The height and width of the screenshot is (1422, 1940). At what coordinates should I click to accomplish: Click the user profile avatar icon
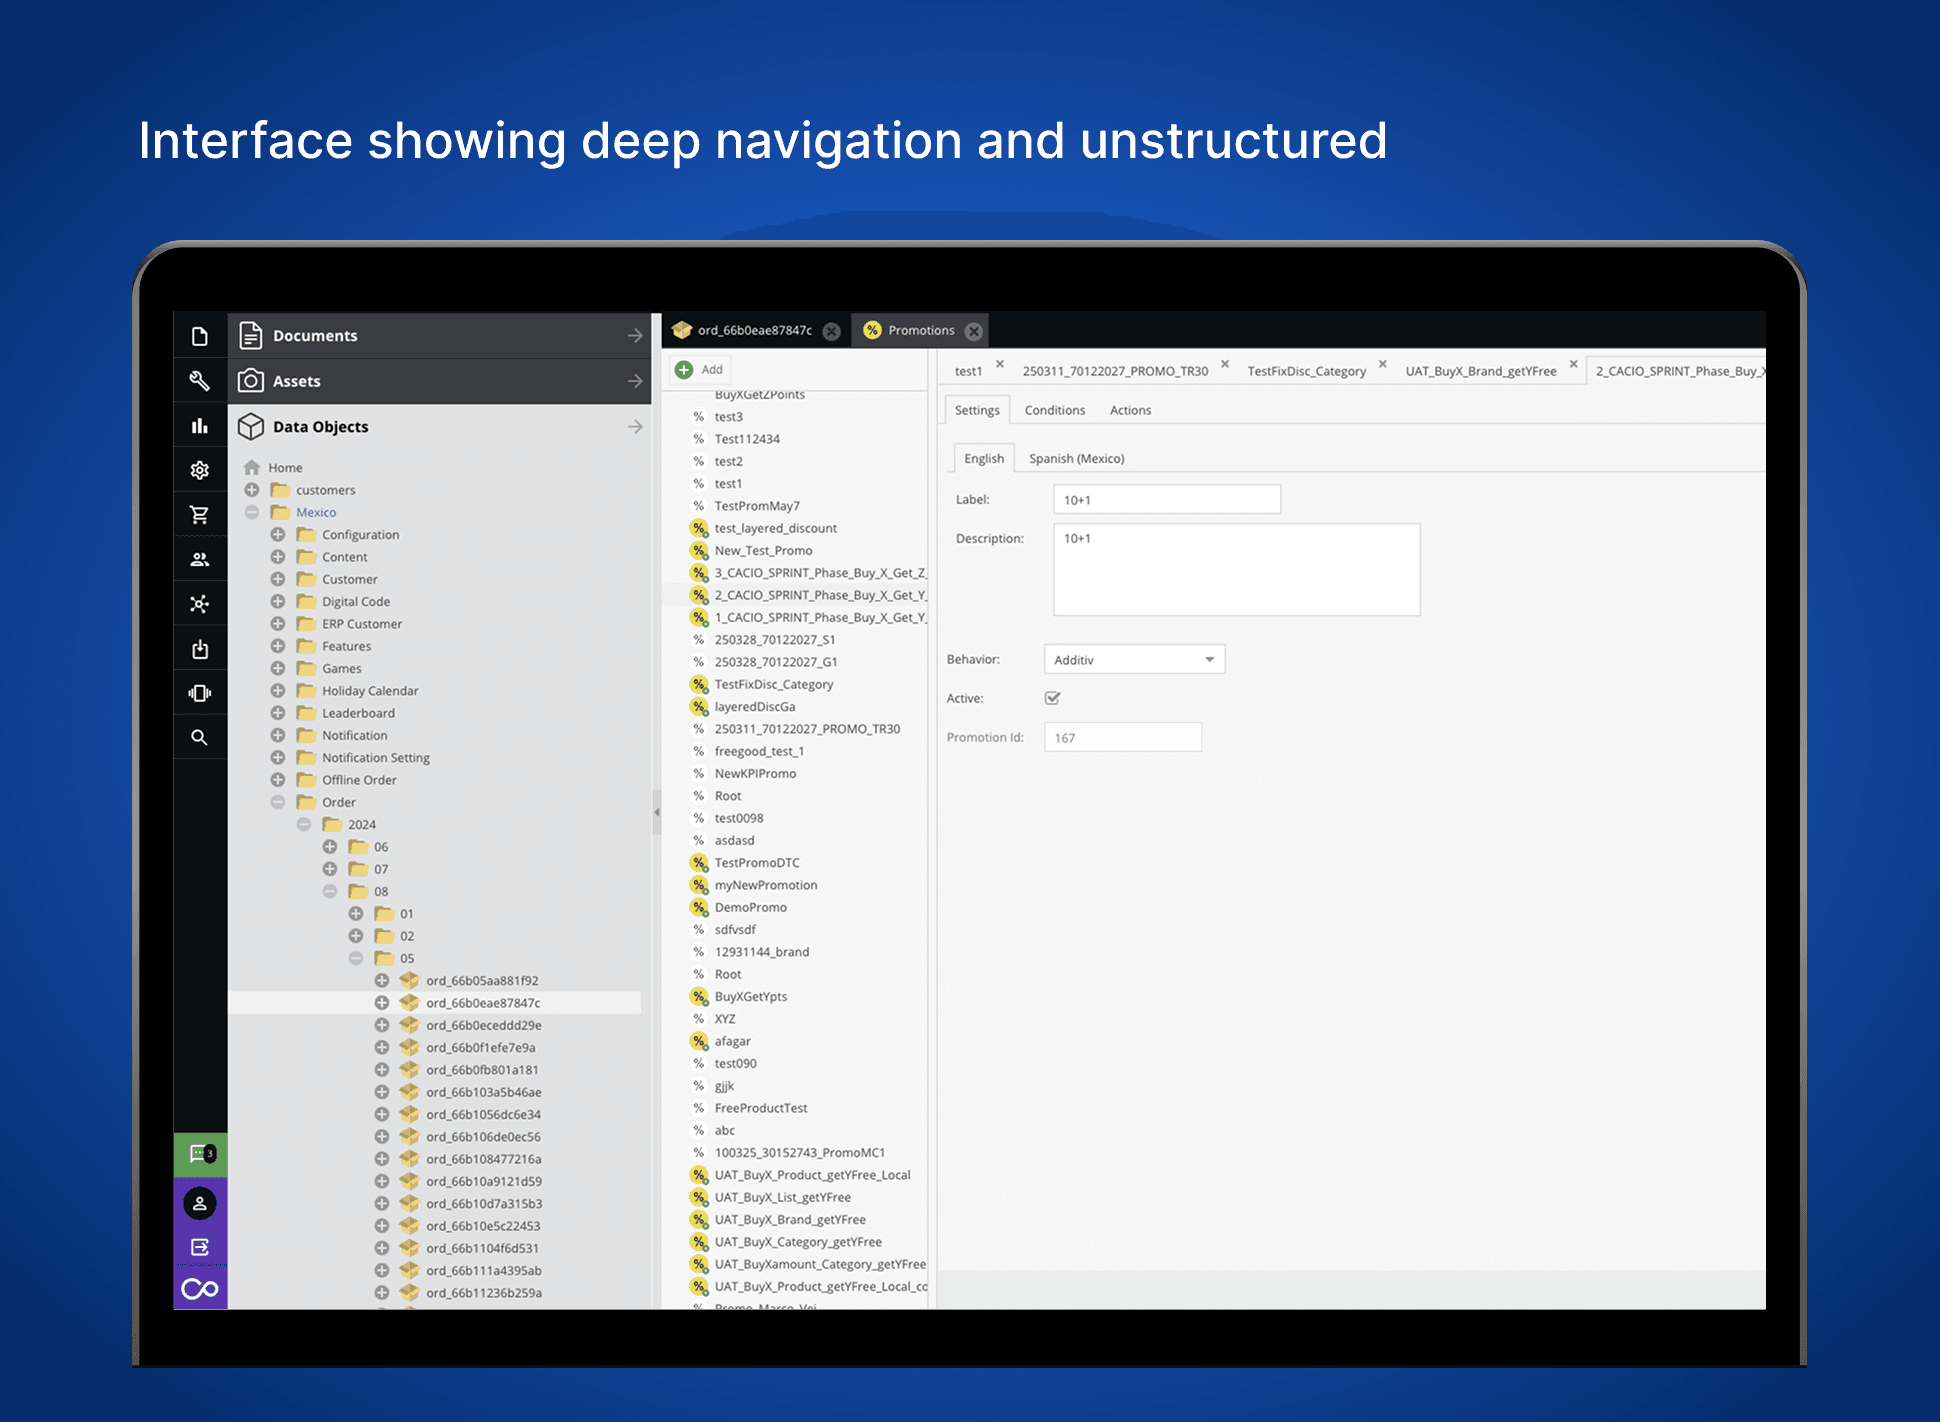[x=200, y=1203]
